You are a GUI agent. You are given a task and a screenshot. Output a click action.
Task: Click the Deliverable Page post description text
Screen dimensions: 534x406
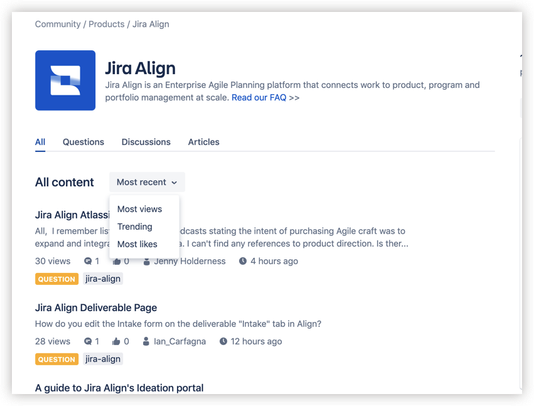pos(178,324)
